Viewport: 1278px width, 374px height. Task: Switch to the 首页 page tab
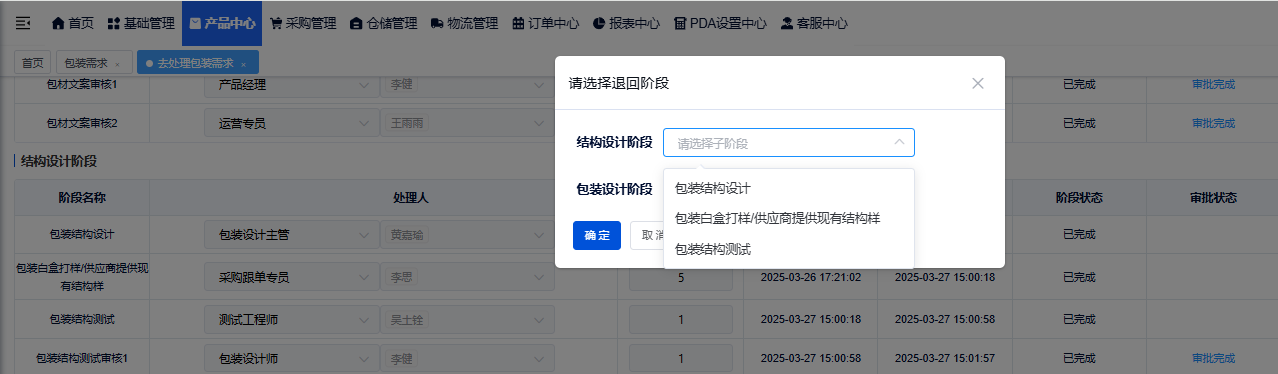[33, 62]
